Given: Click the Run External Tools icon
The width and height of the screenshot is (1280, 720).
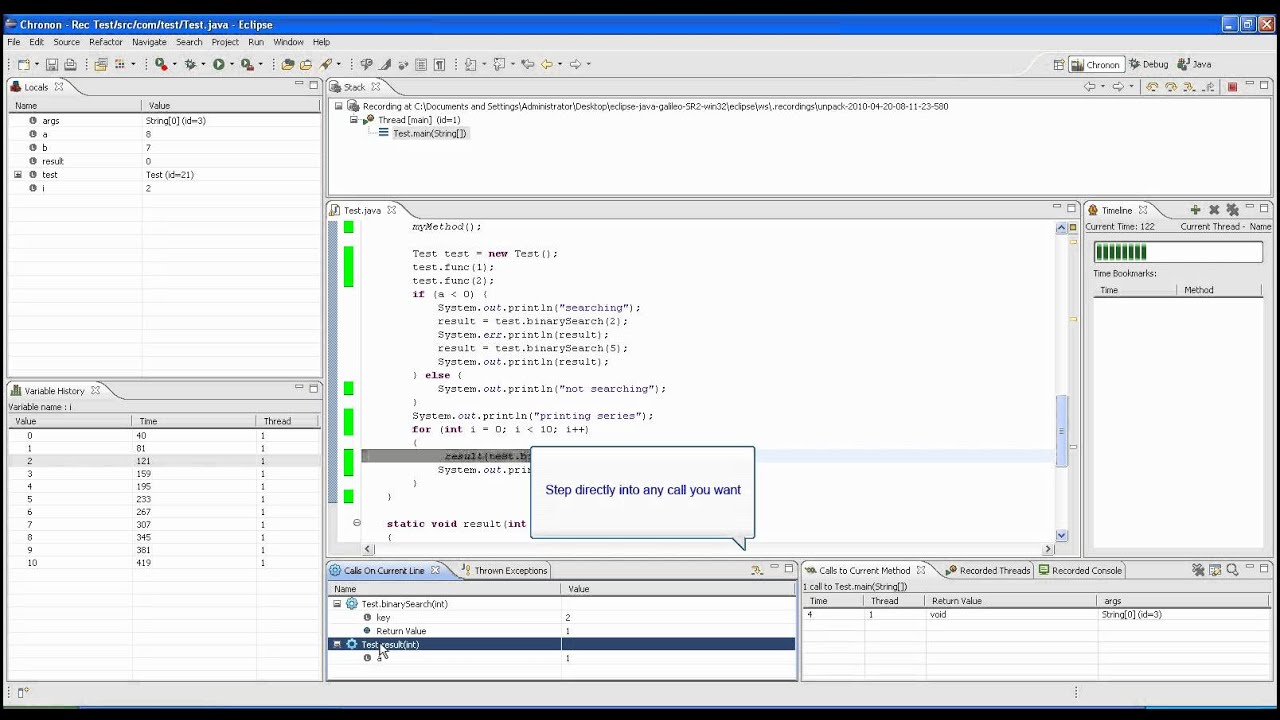Looking at the screenshot, I should [x=247, y=64].
